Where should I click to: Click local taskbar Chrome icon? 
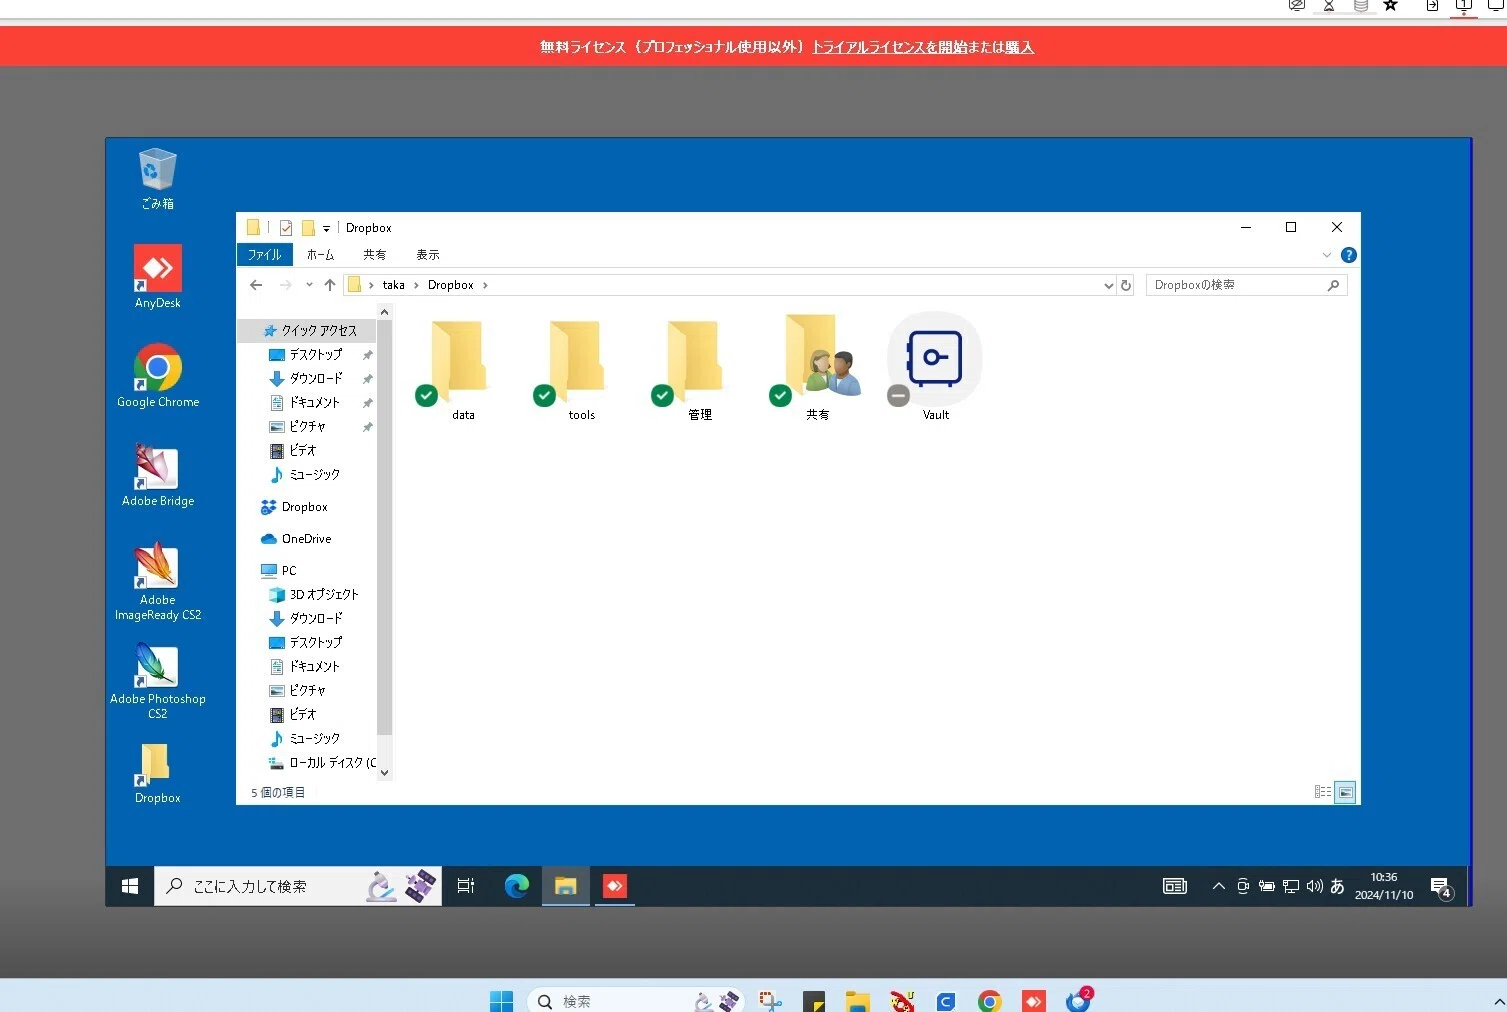(990, 1001)
